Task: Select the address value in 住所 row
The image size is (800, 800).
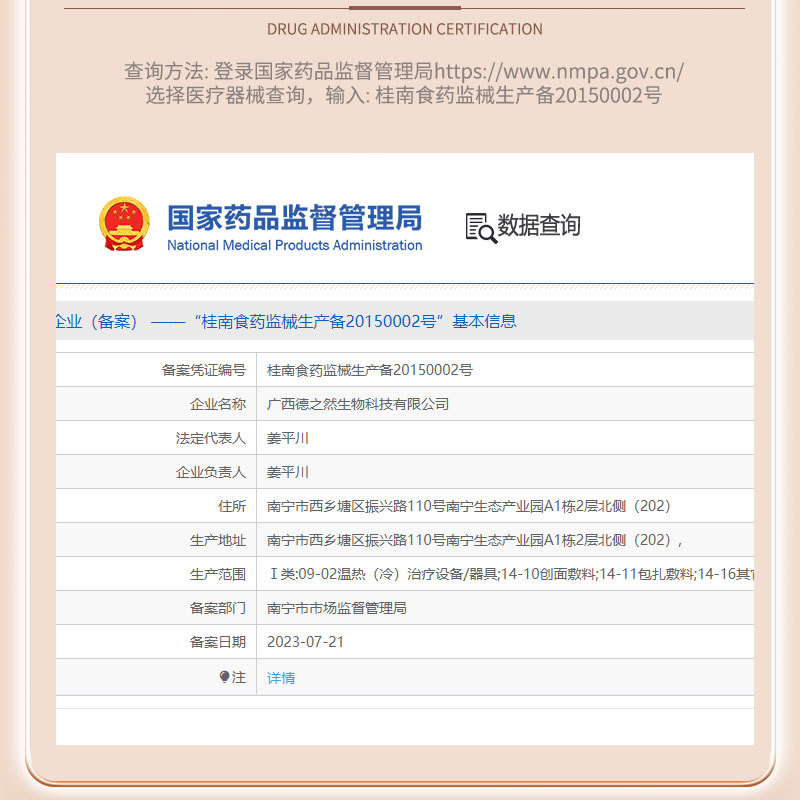Action: [x=469, y=506]
